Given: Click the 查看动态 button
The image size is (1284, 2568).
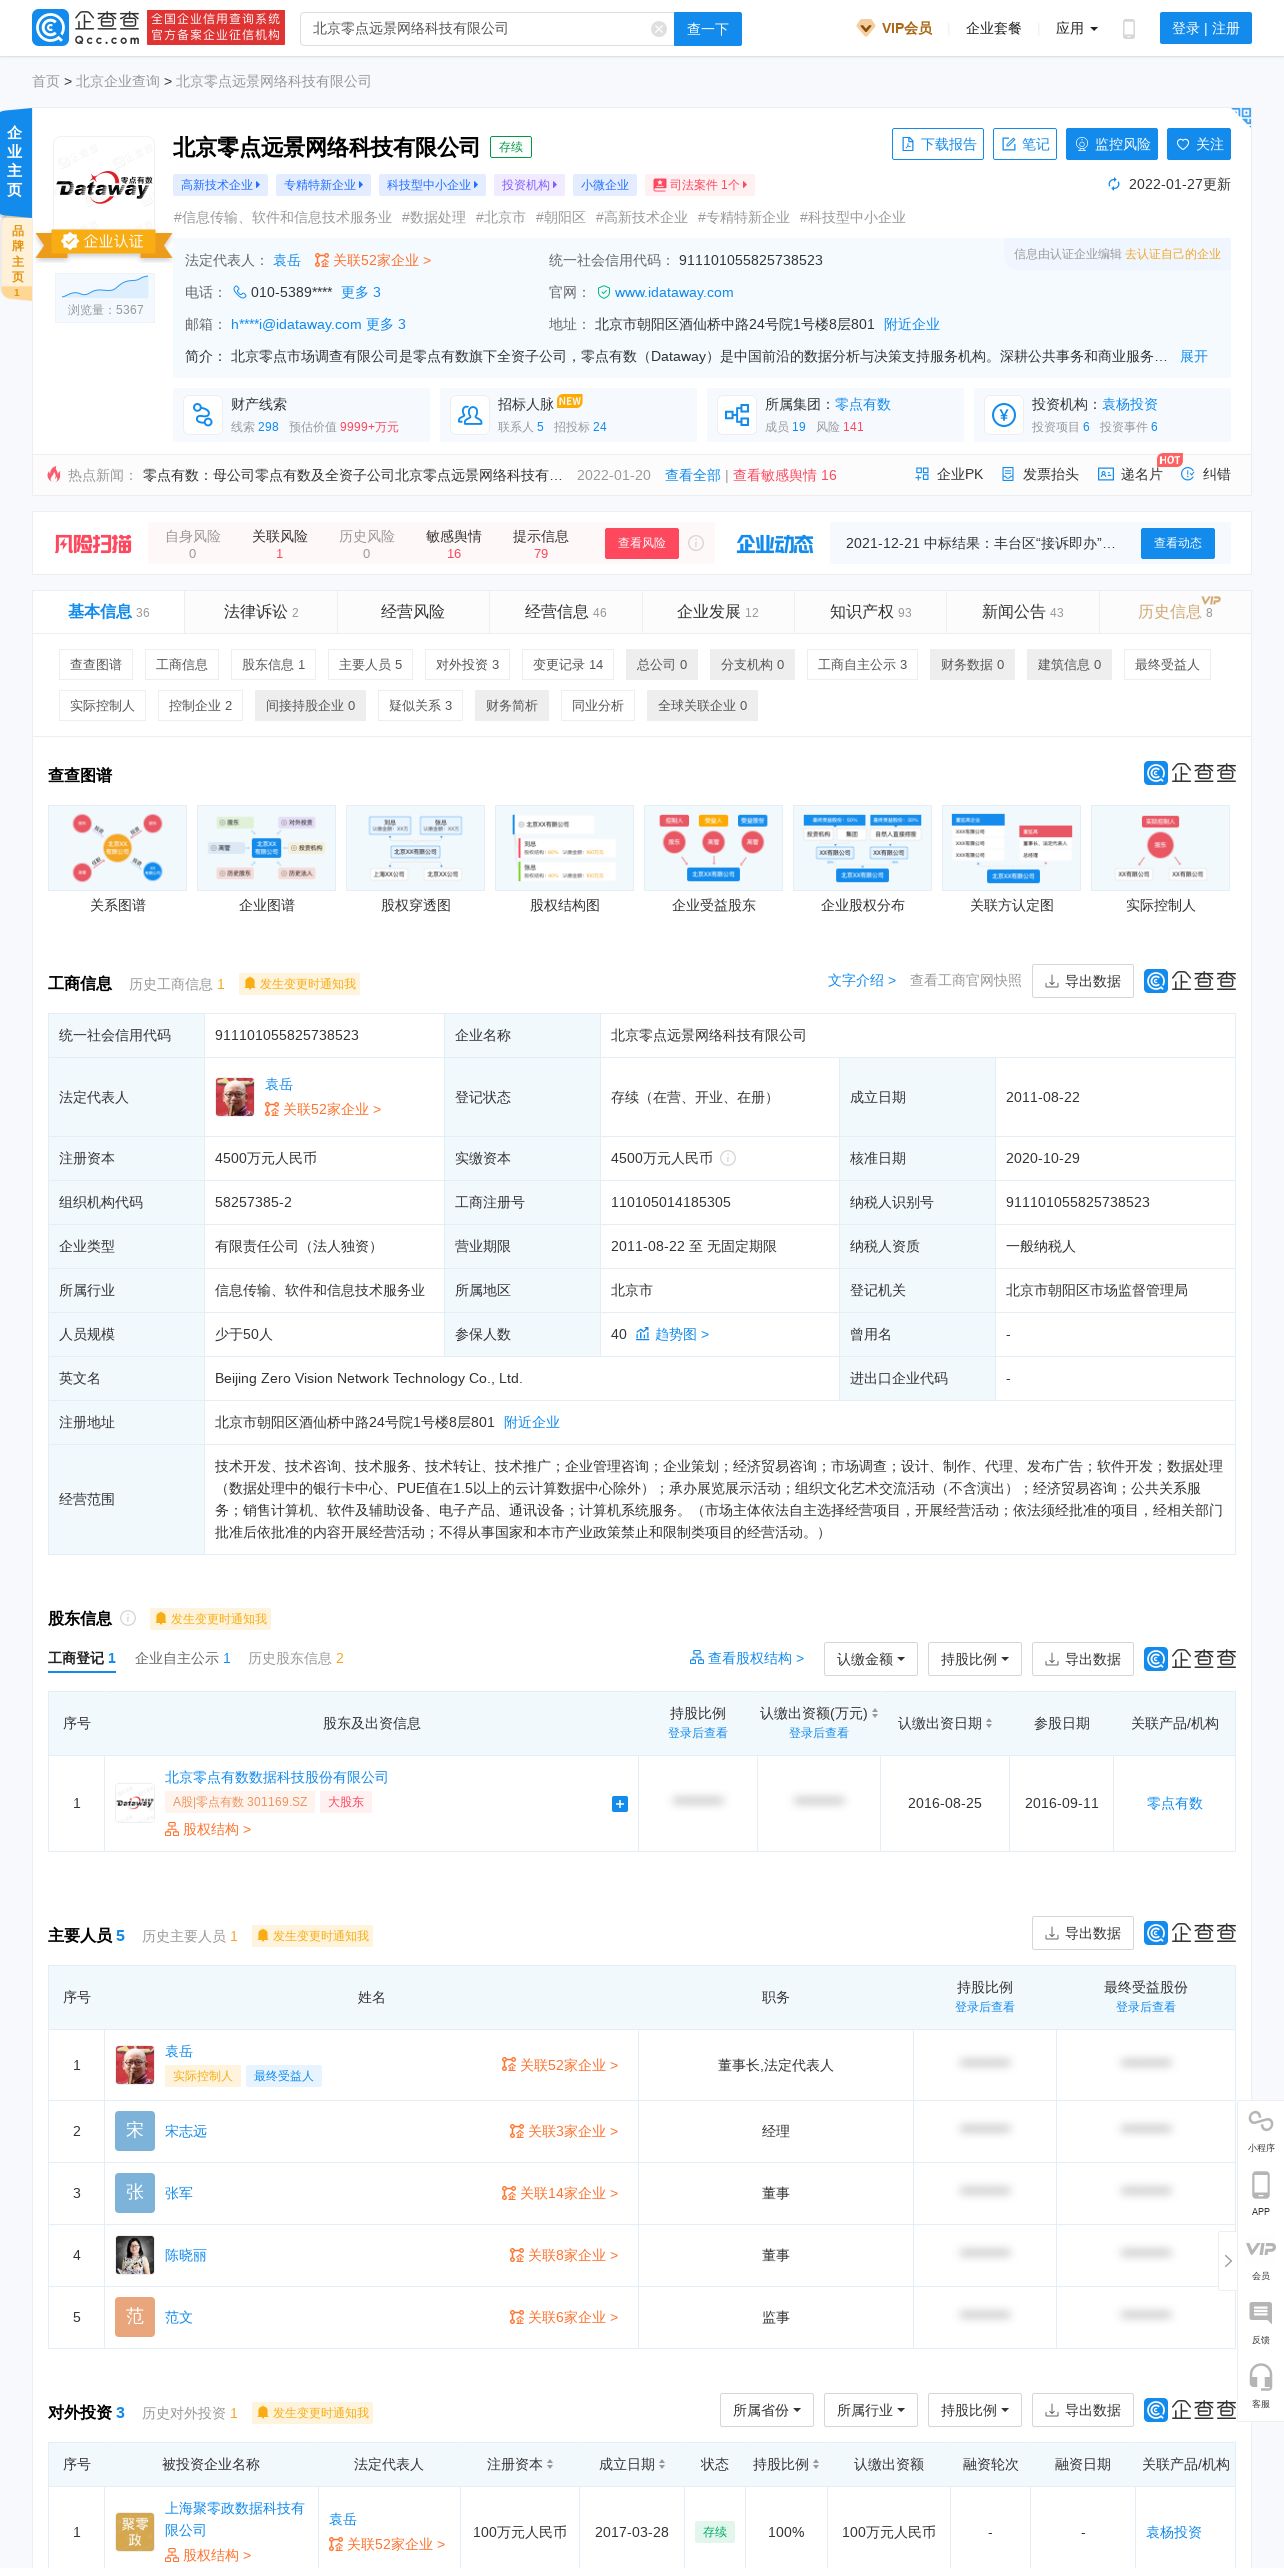Looking at the screenshot, I should tap(1178, 543).
